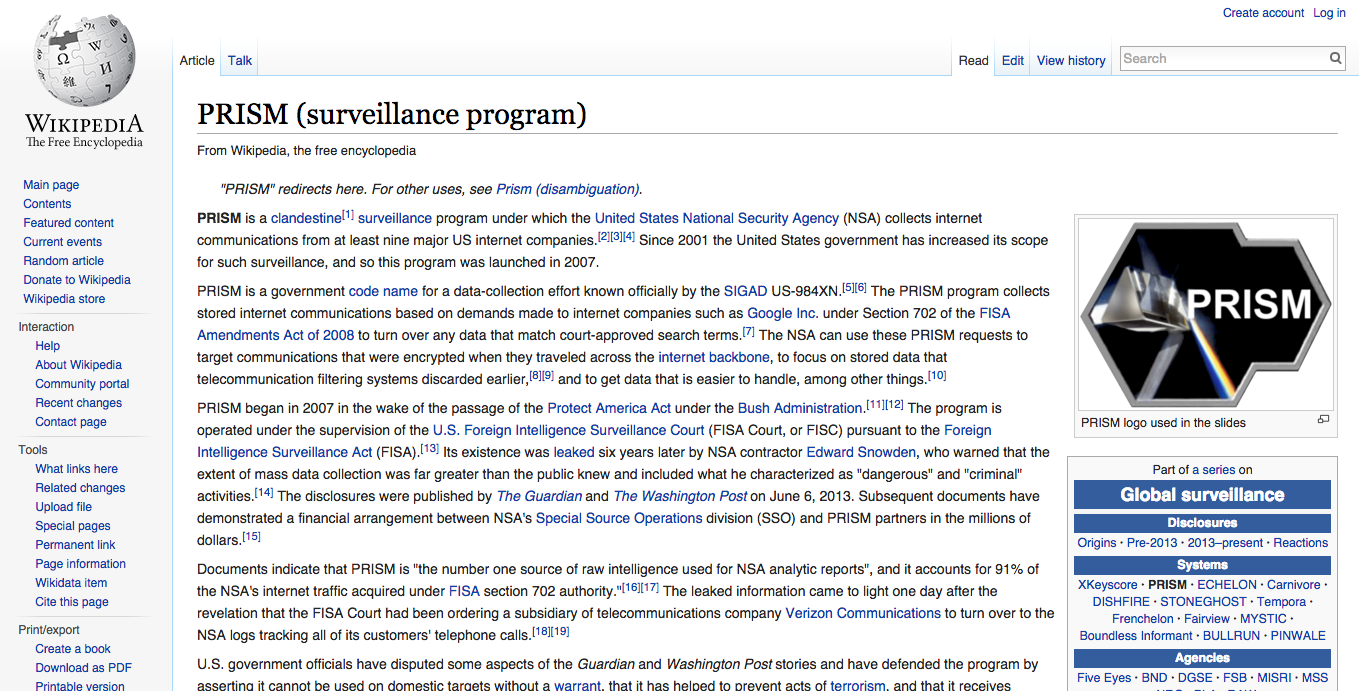This screenshot has width=1359, height=691.
Task: Click the search magnifier icon
Action: (x=1335, y=58)
